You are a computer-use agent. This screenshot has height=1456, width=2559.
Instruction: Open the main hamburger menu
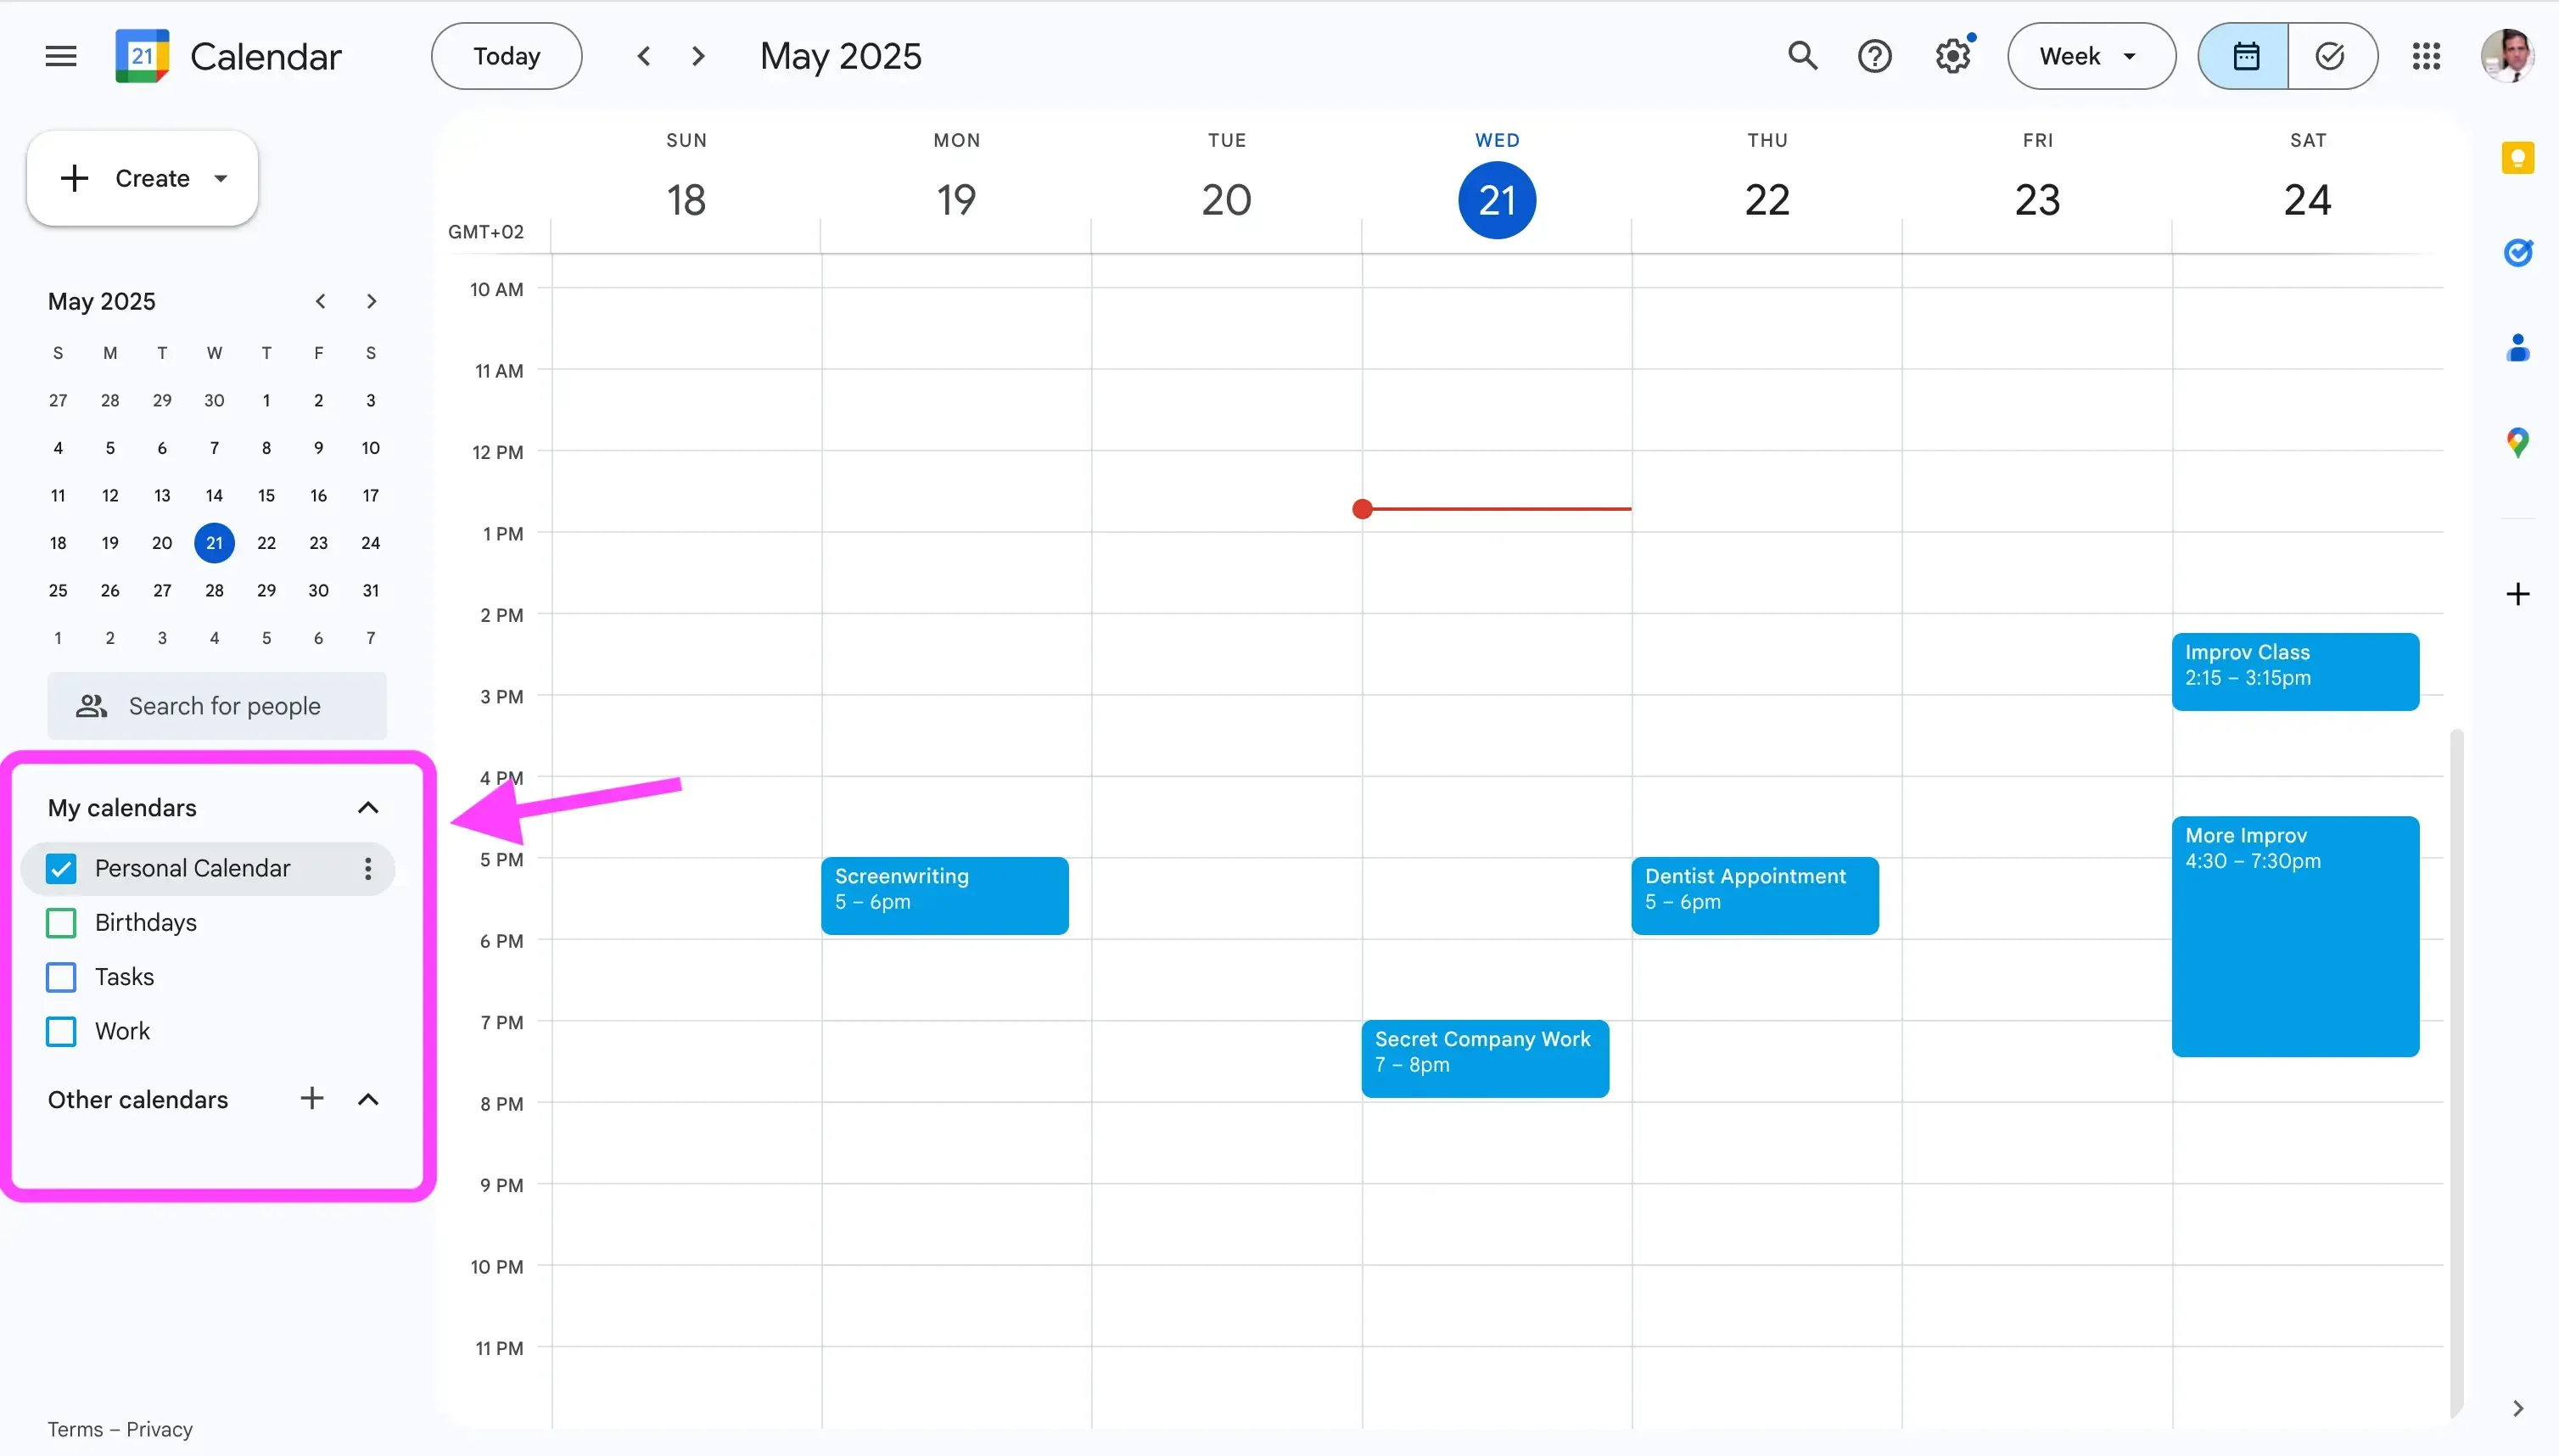[59, 55]
